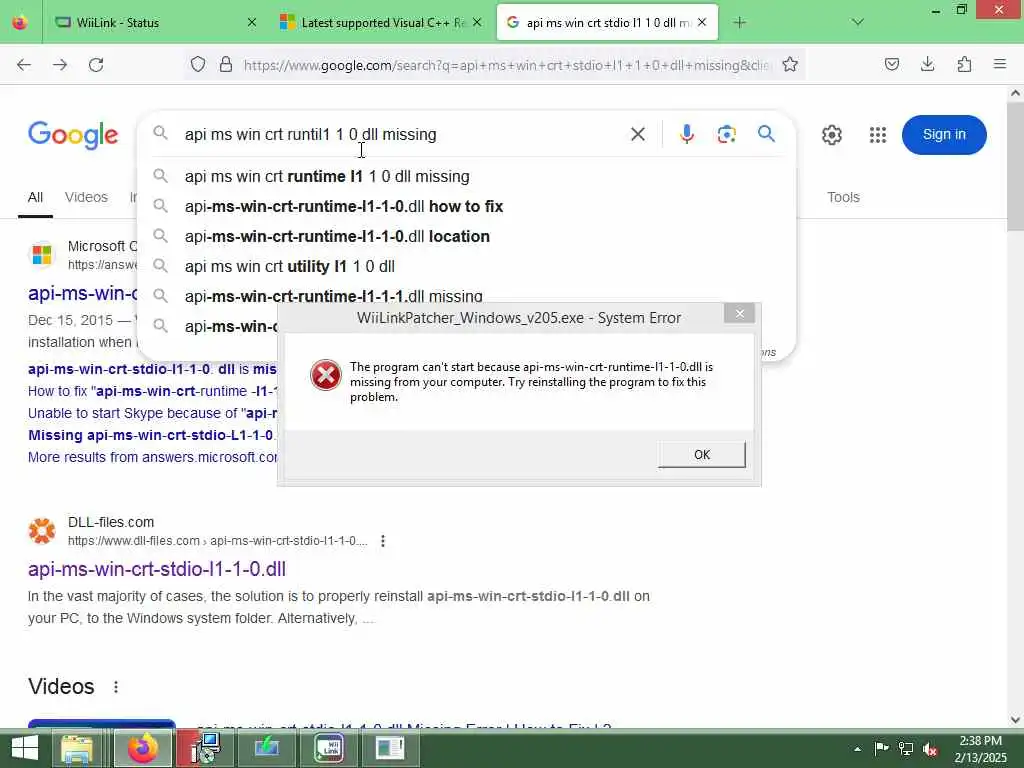
Task: Click OK in the System Error dialog
Action: click(701, 455)
